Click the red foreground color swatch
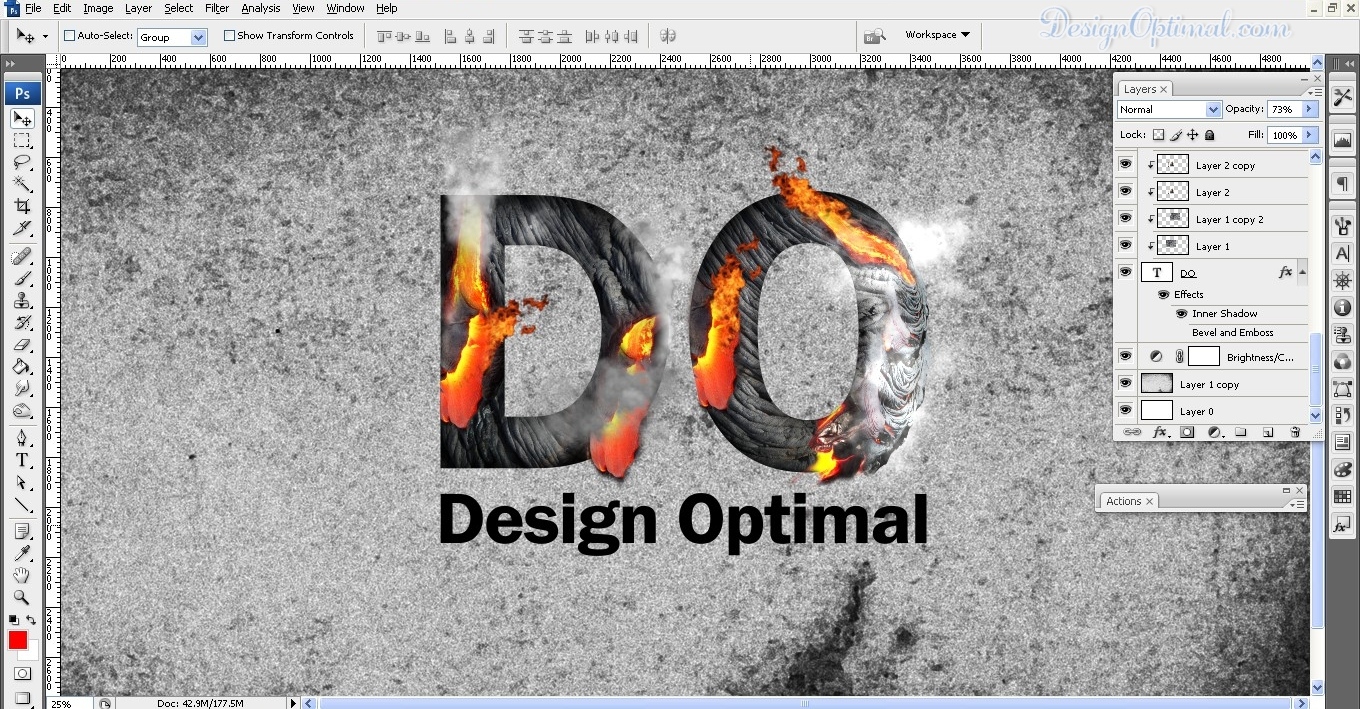 [18, 640]
